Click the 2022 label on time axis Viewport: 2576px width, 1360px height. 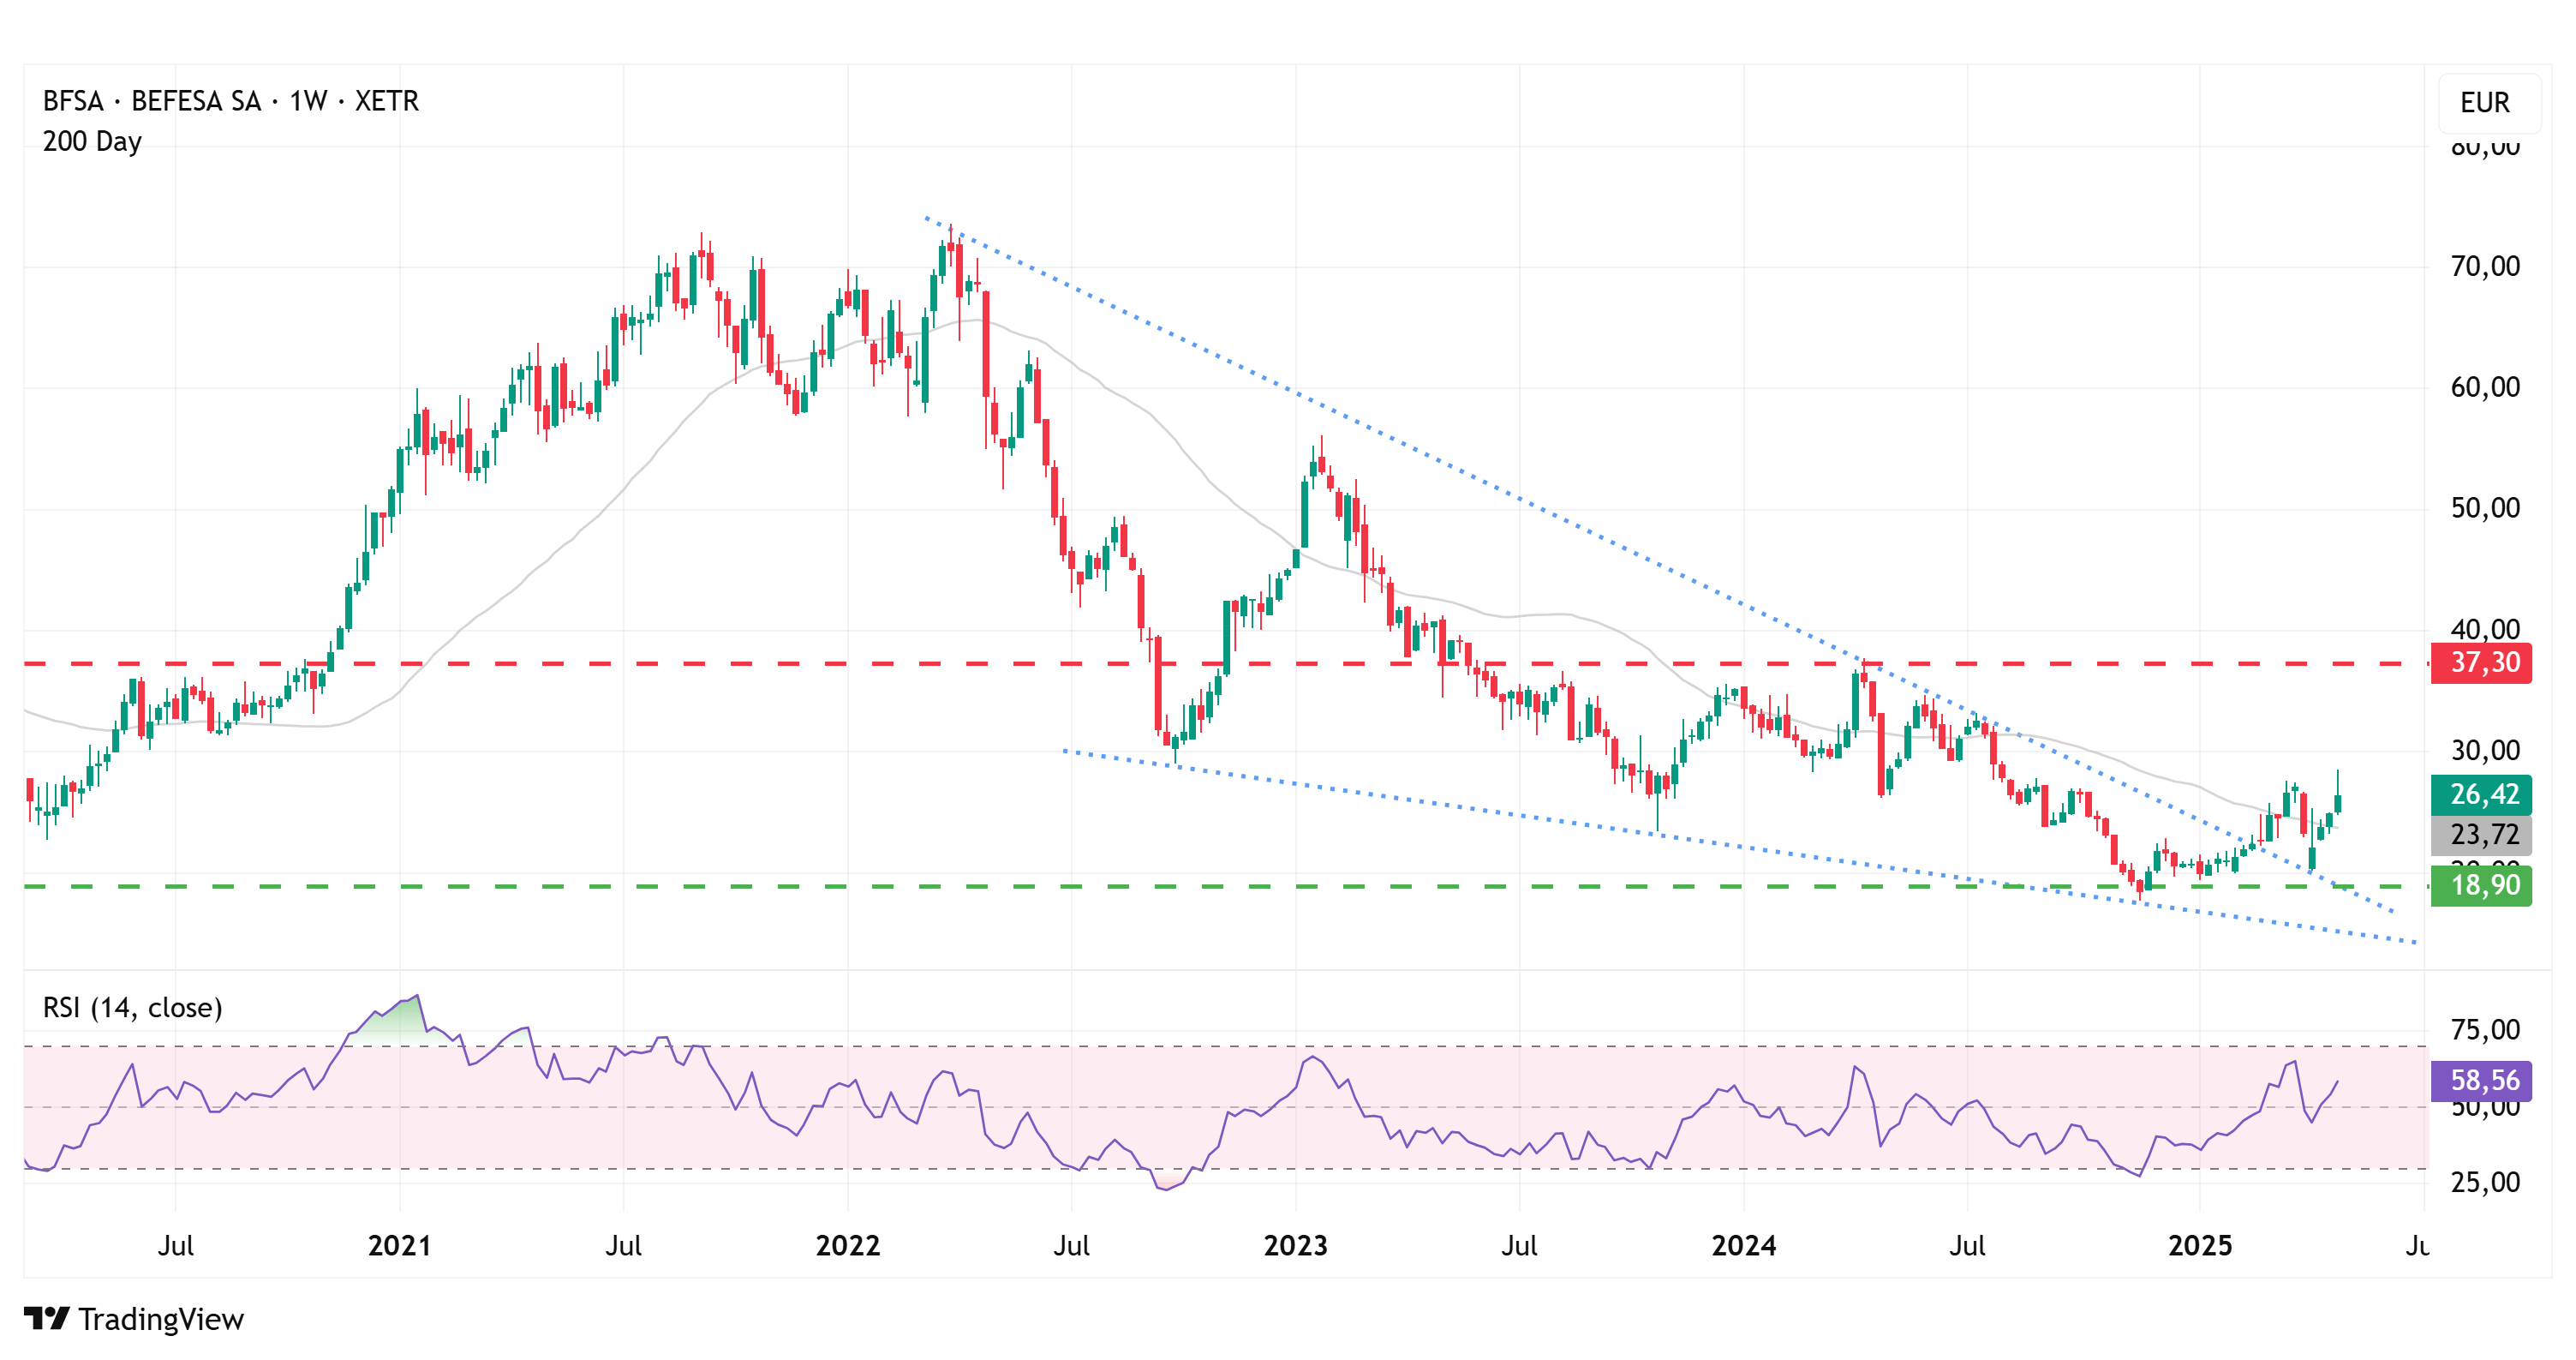[847, 1245]
